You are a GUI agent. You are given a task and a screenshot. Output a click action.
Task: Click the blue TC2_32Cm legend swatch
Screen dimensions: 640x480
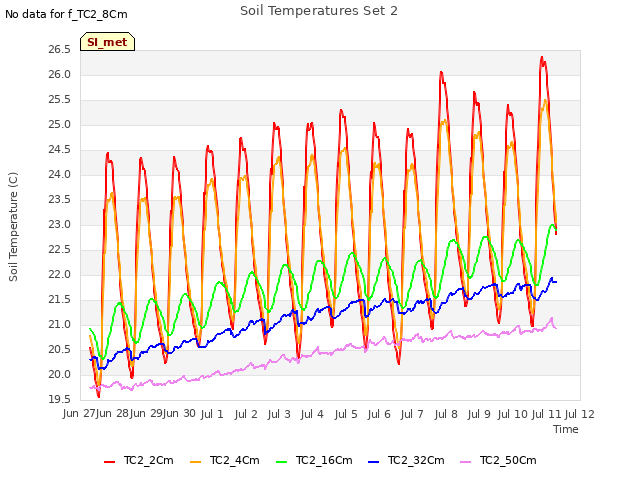point(373,462)
